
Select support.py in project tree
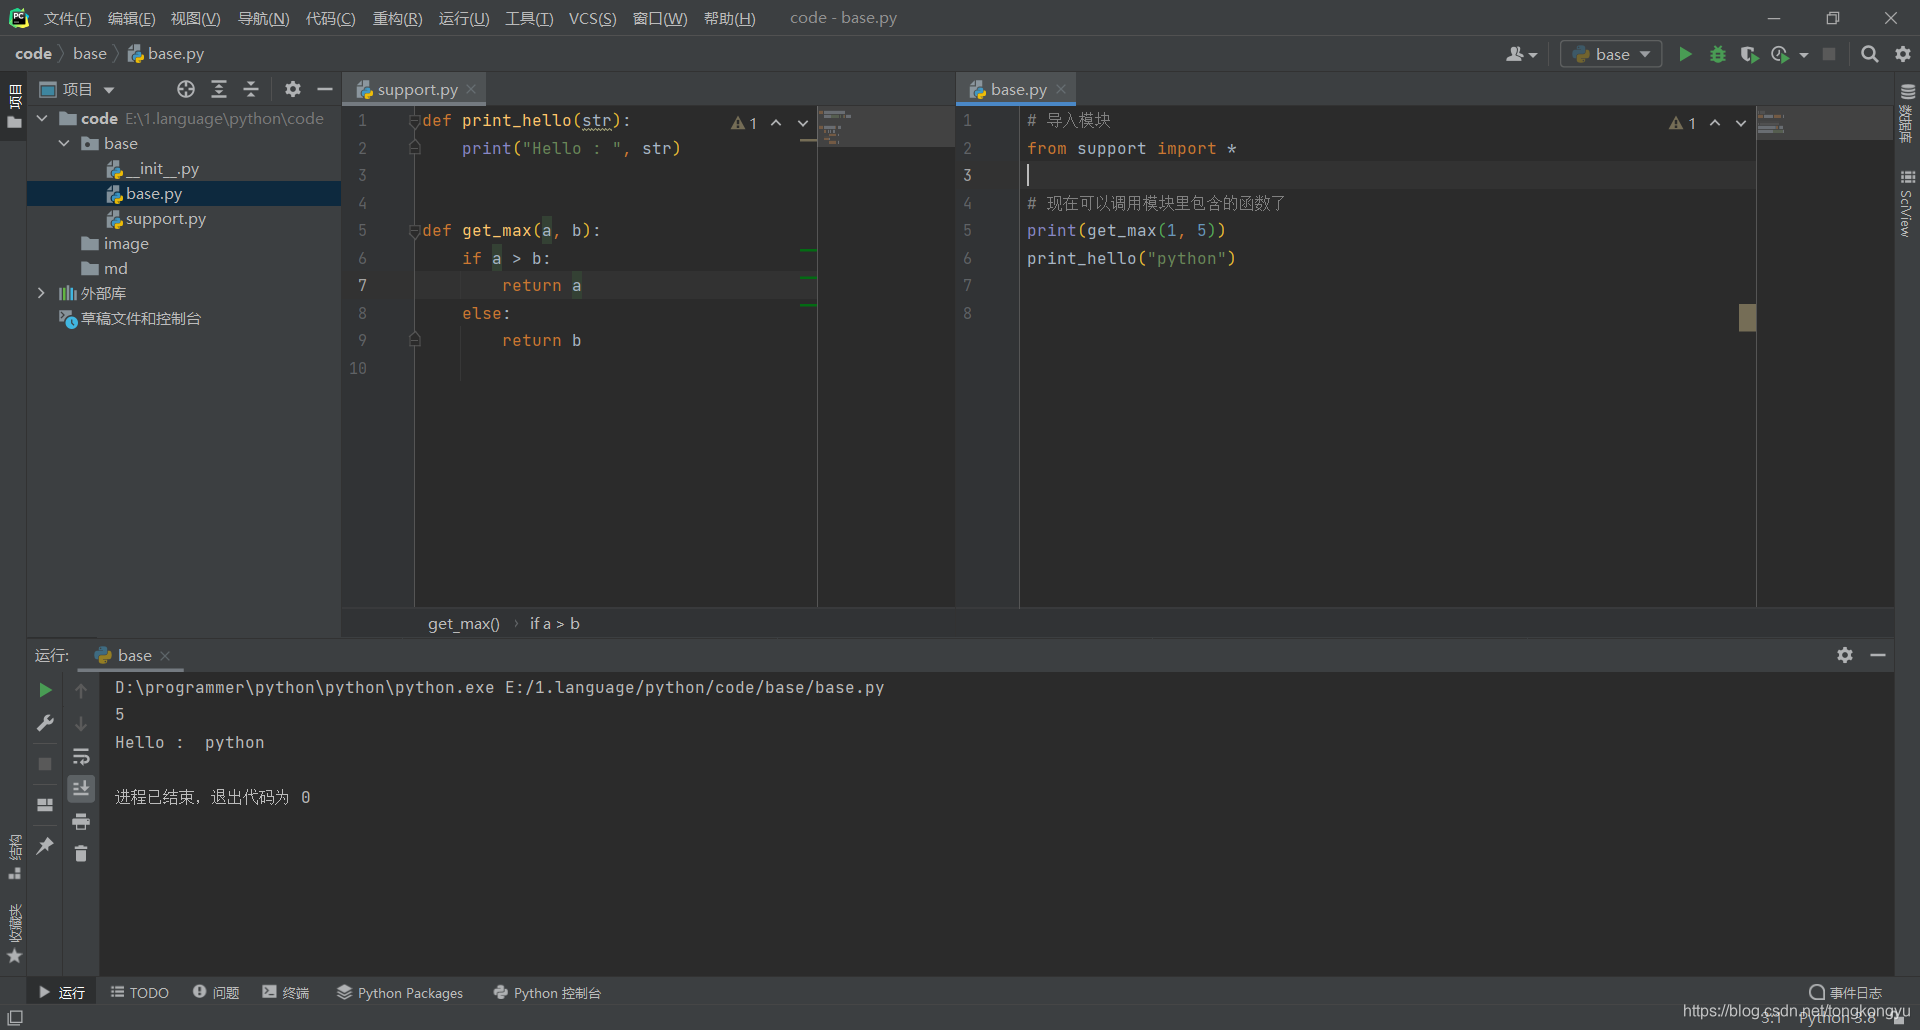[165, 218]
